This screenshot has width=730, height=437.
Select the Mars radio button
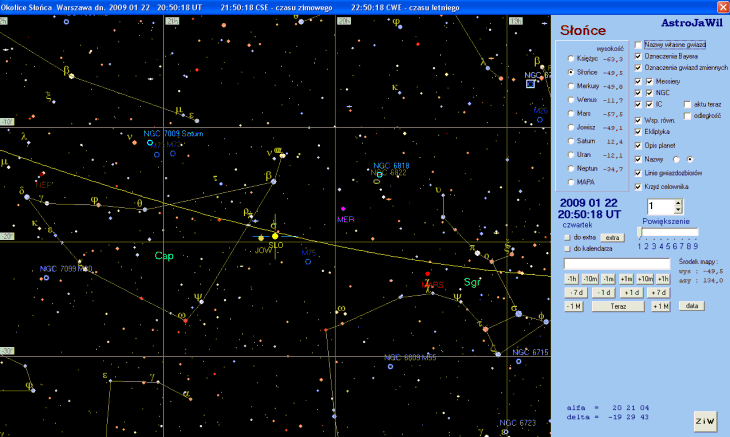[571, 114]
